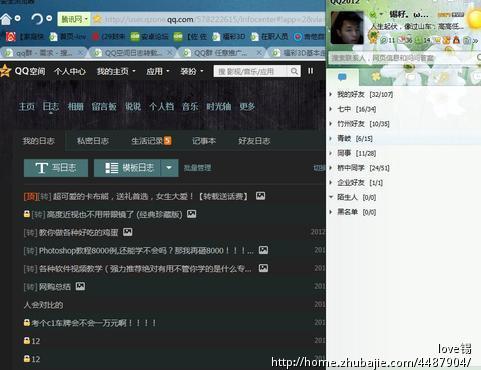The image size is (481, 370).
Task: Click the browser reload icon
Action: (x=37, y=18)
